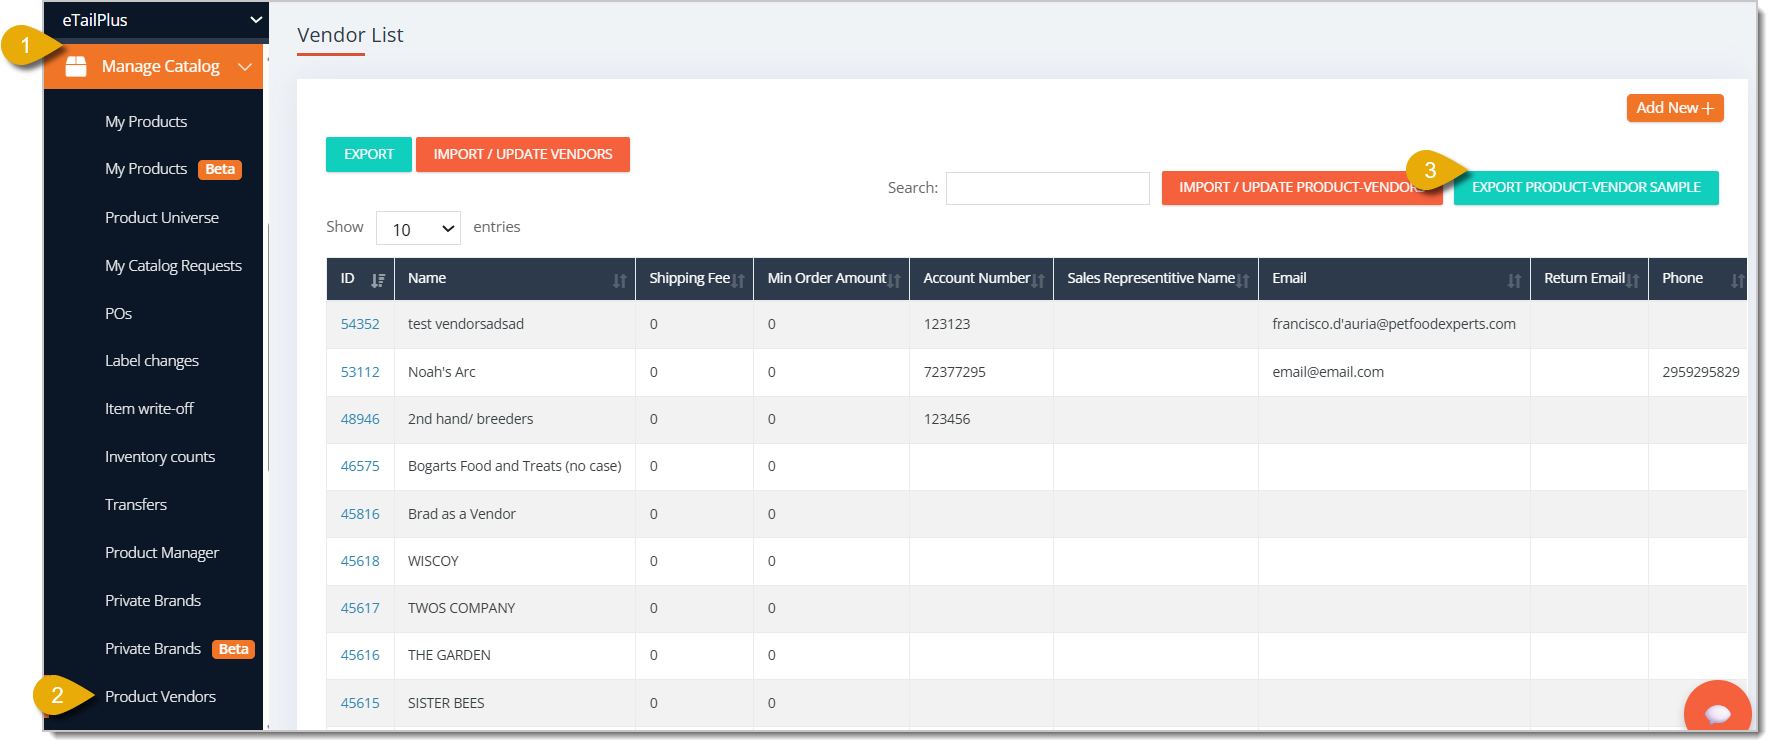Image resolution: width=1773 pixels, height=747 pixels.
Task: Open vendor ID 53112 link
Action: pos(360,372)
